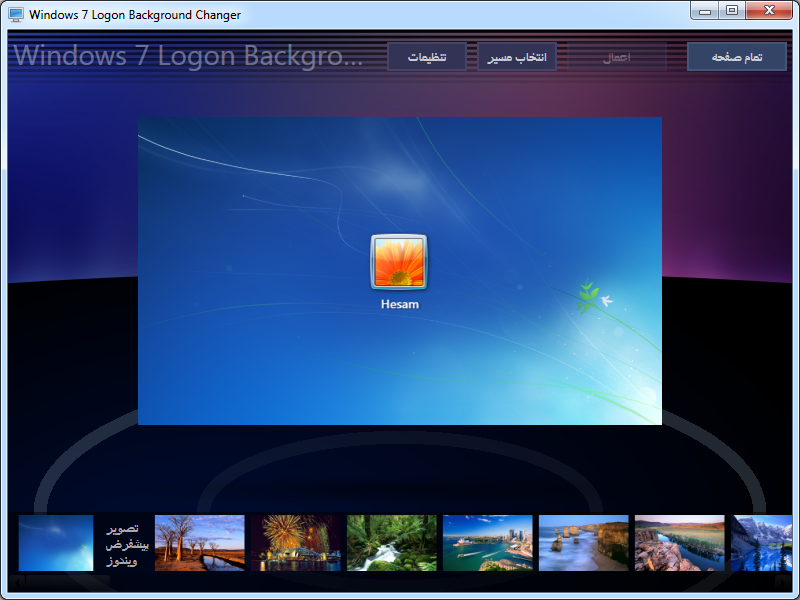The image size is (800, 600).
Task: Select the coastal sea stacks thumbnail
Action: pyautogui.click(x=583, y=543)
